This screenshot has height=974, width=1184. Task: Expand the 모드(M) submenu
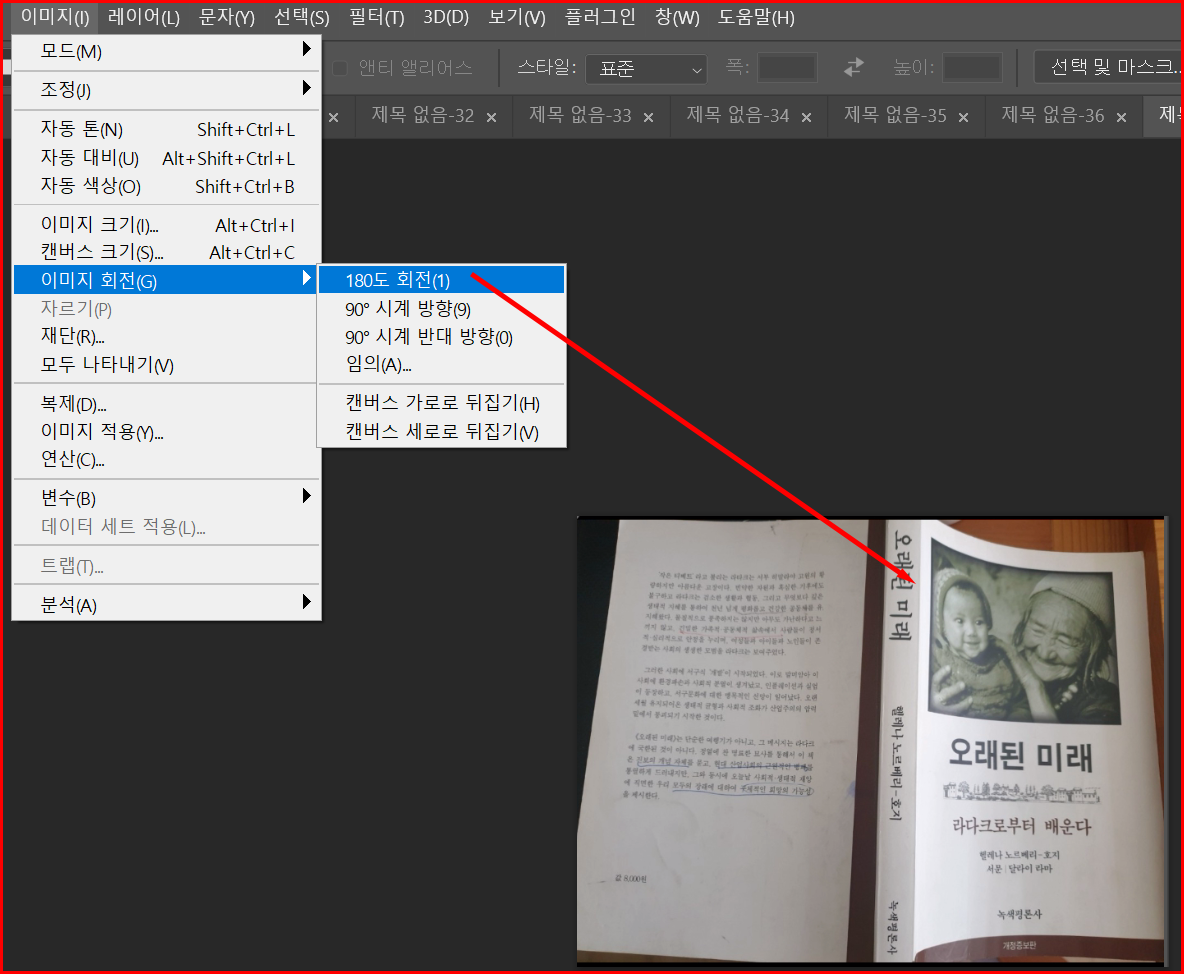[167, 51]
